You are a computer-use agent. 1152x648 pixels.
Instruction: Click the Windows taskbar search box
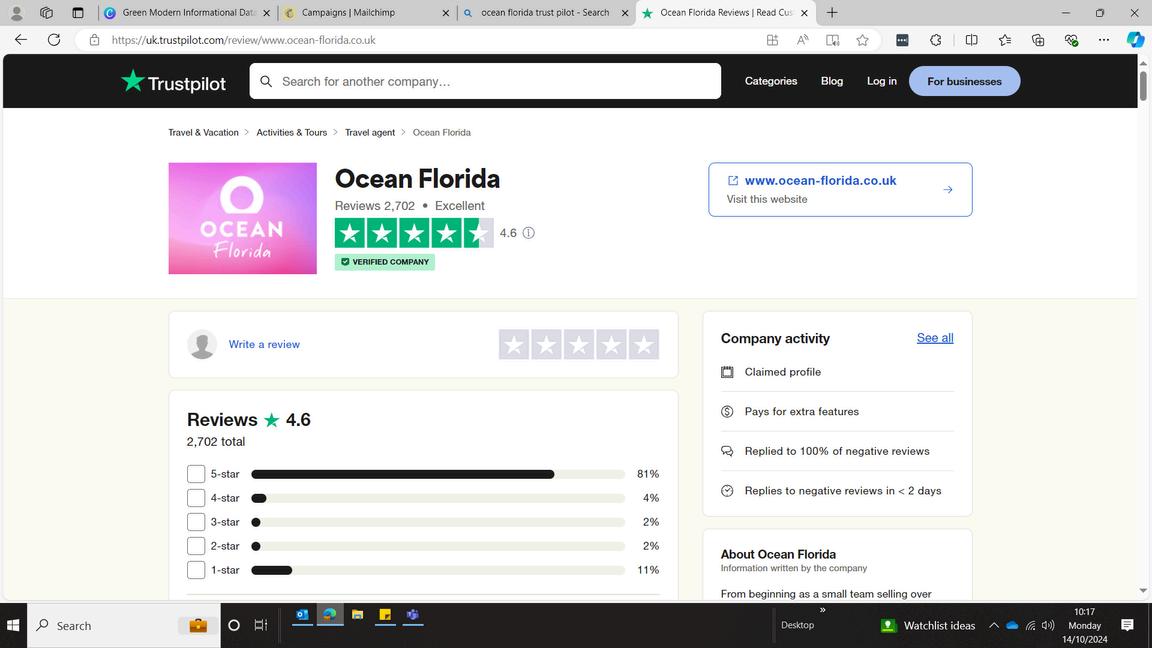123,625
